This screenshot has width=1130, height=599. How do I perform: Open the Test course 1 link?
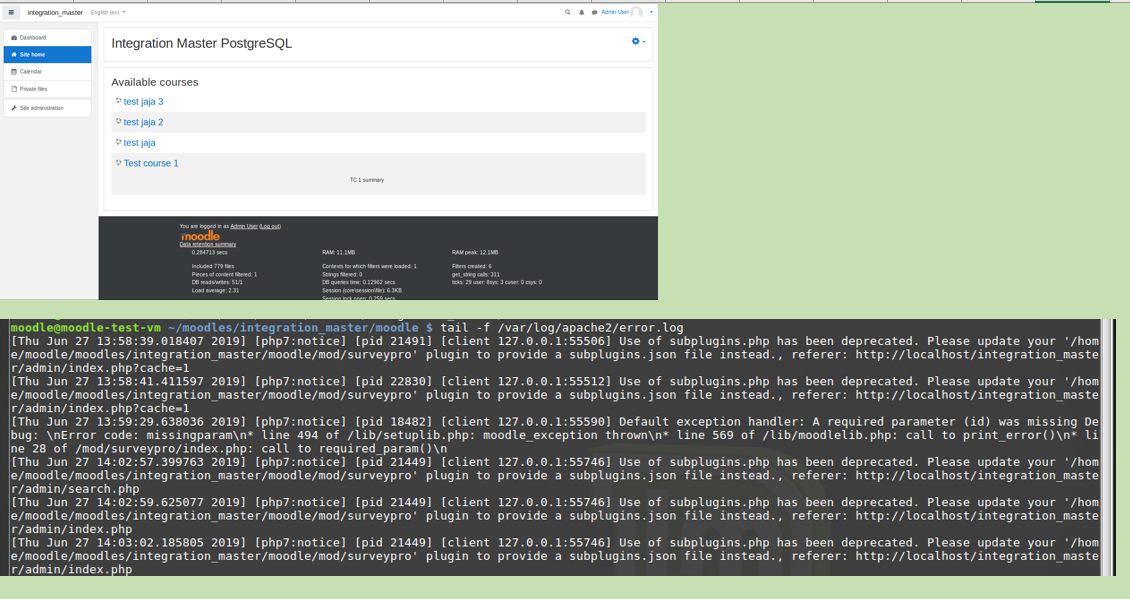[x=151, y=163]
